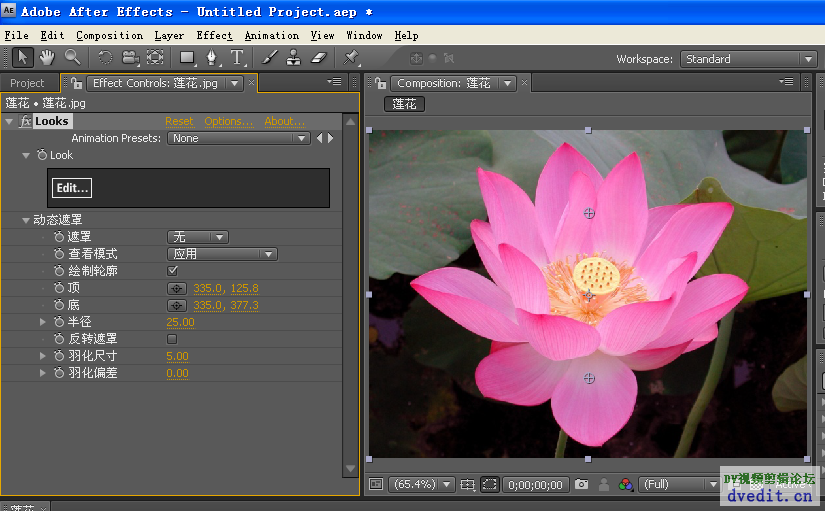Viewport: 825px width, 511px height.
Task: Select the Unified Camera tool
Action: click(x=130, y=57)
